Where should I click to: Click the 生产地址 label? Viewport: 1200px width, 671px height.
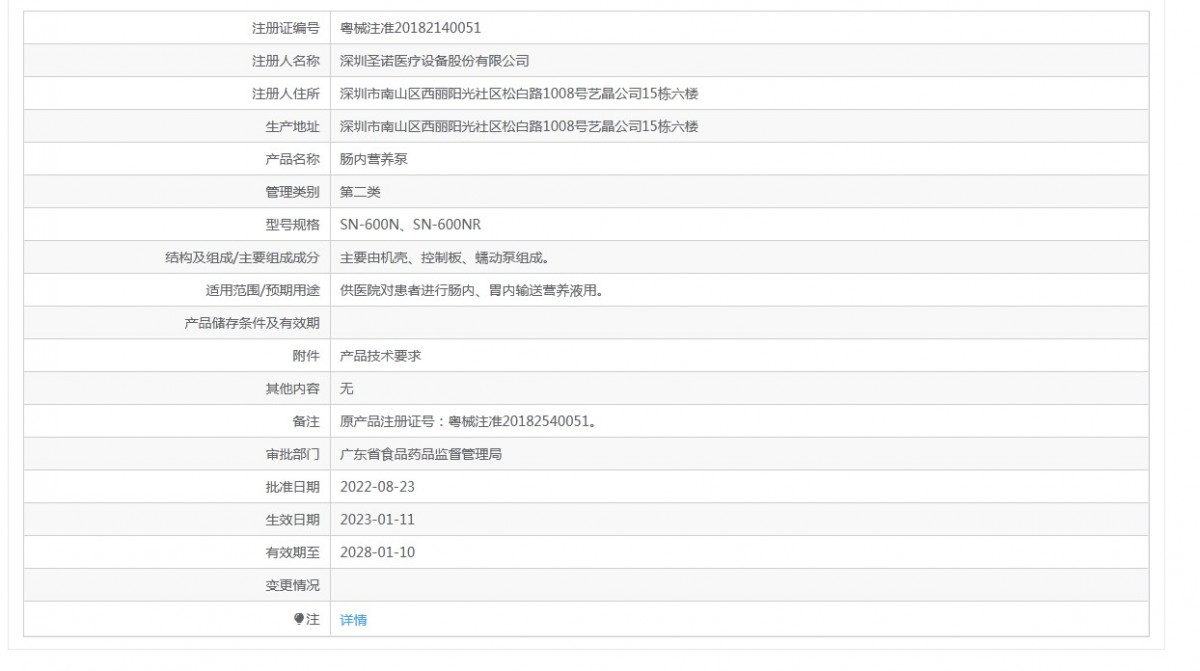[292, 126]
